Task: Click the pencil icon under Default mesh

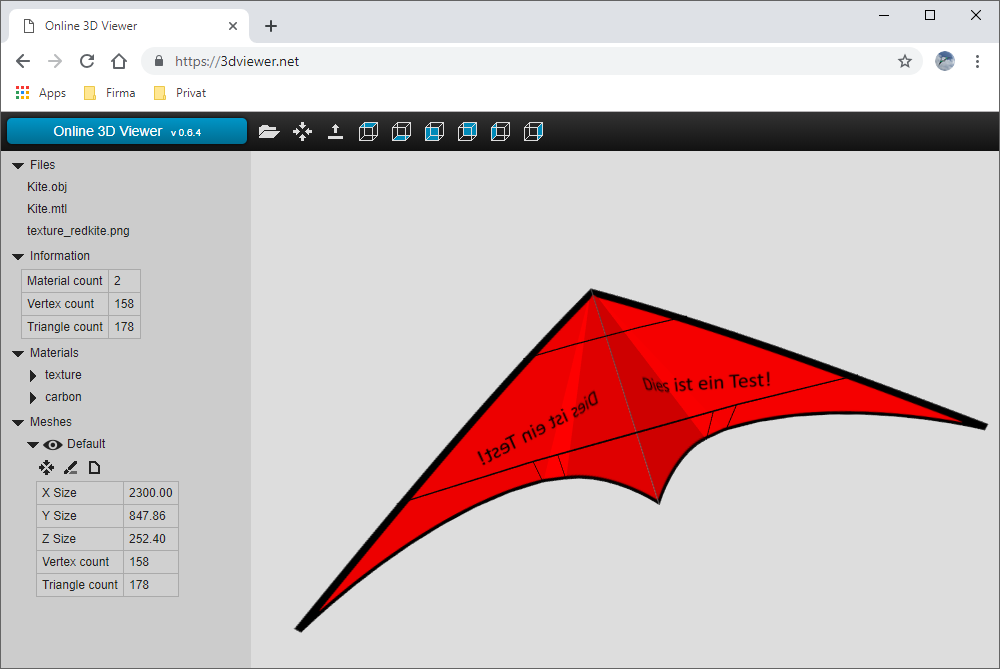Action: (x=71, y=467)
